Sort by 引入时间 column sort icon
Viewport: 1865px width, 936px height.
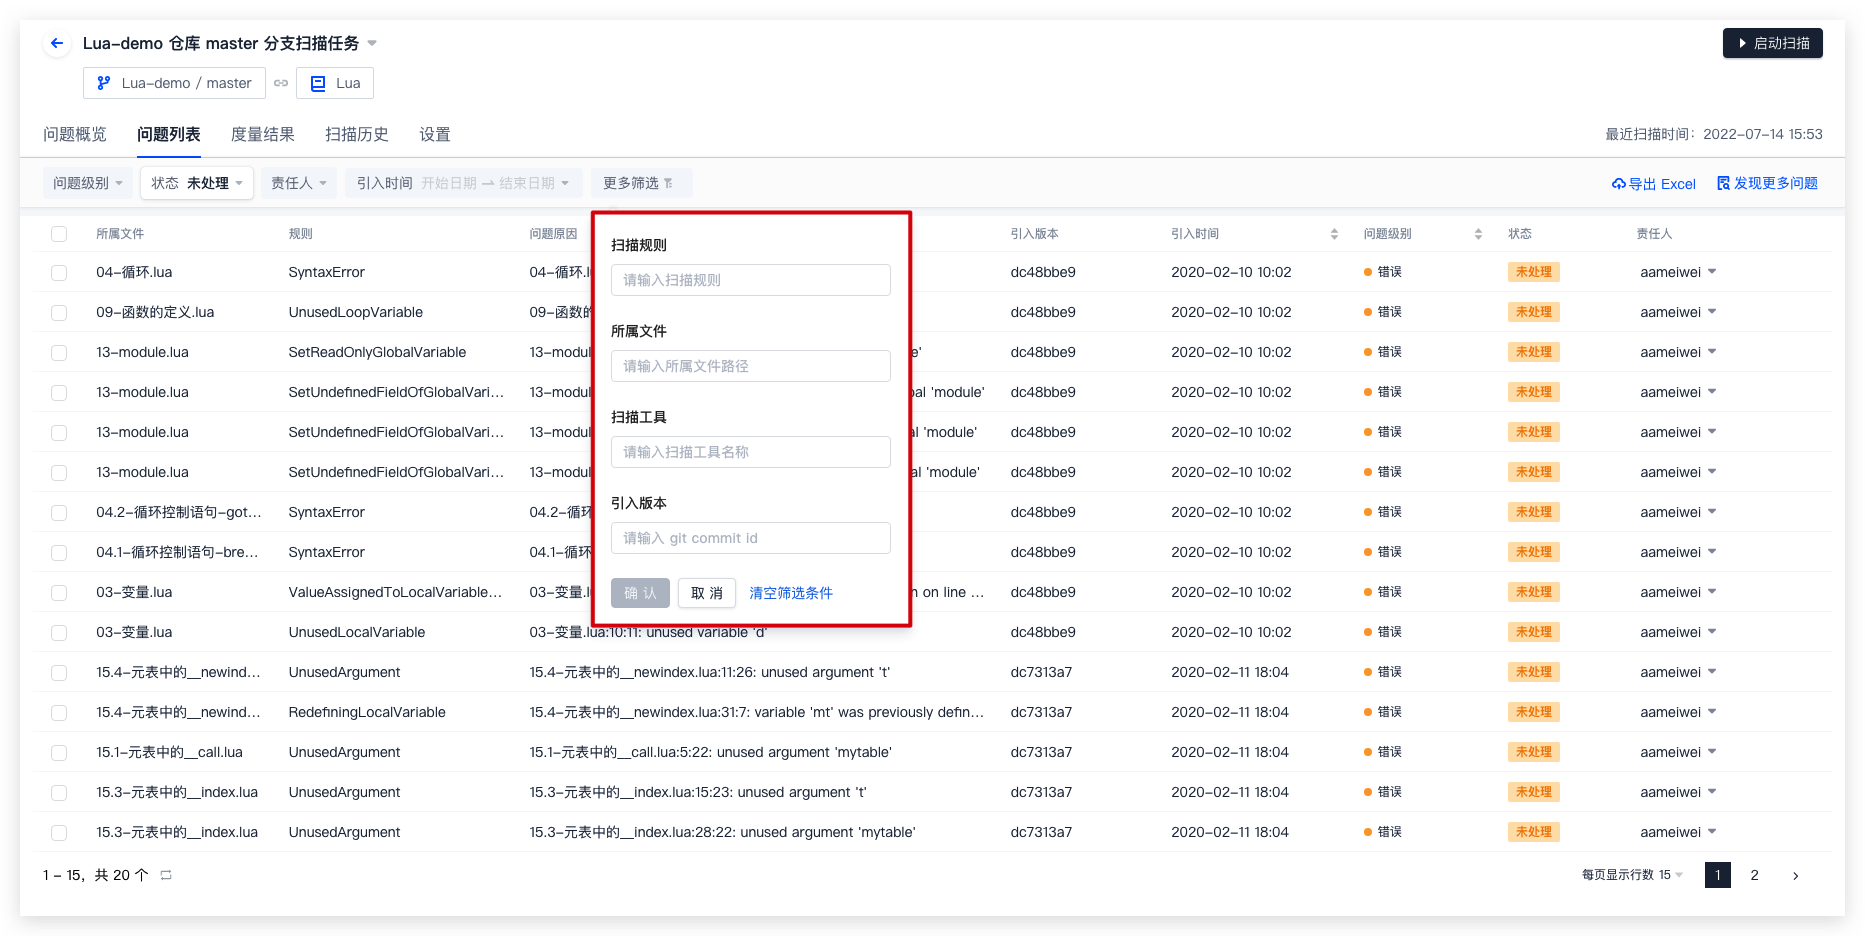click(1334, 234)
